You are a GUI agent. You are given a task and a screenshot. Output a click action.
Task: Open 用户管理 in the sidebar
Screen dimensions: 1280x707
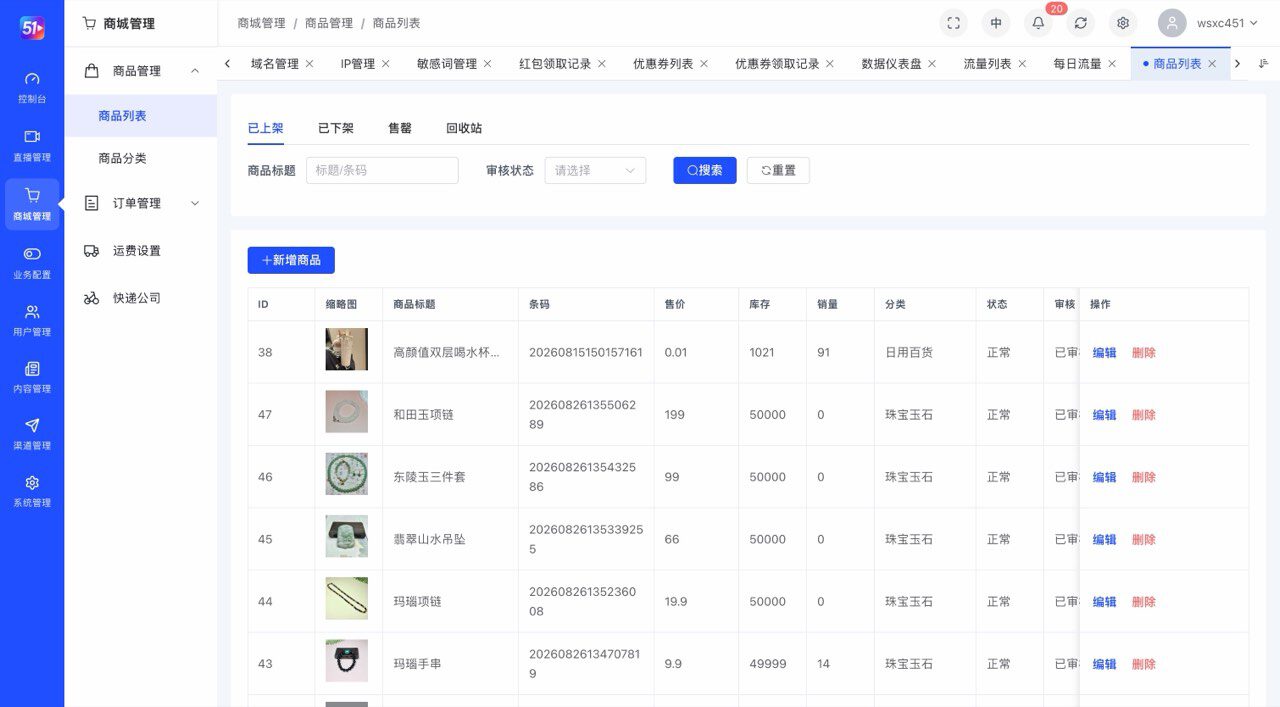(x=32, y=320)
